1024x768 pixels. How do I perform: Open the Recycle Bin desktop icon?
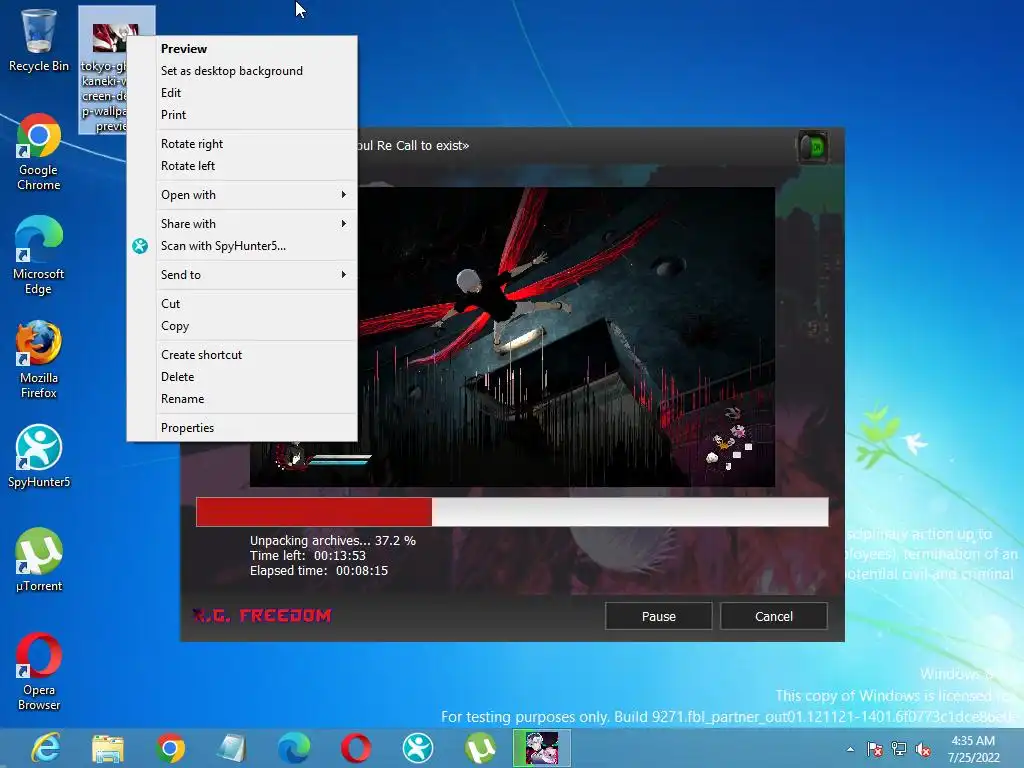click(x=39, y=39)
